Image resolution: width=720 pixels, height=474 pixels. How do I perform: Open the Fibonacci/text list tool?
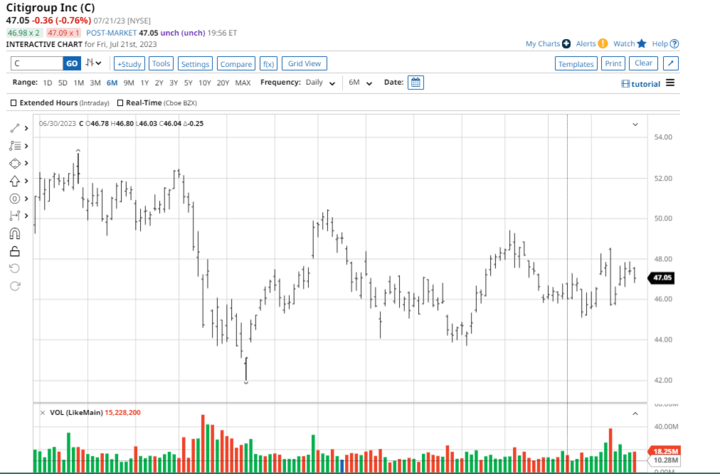coord(15,146)
